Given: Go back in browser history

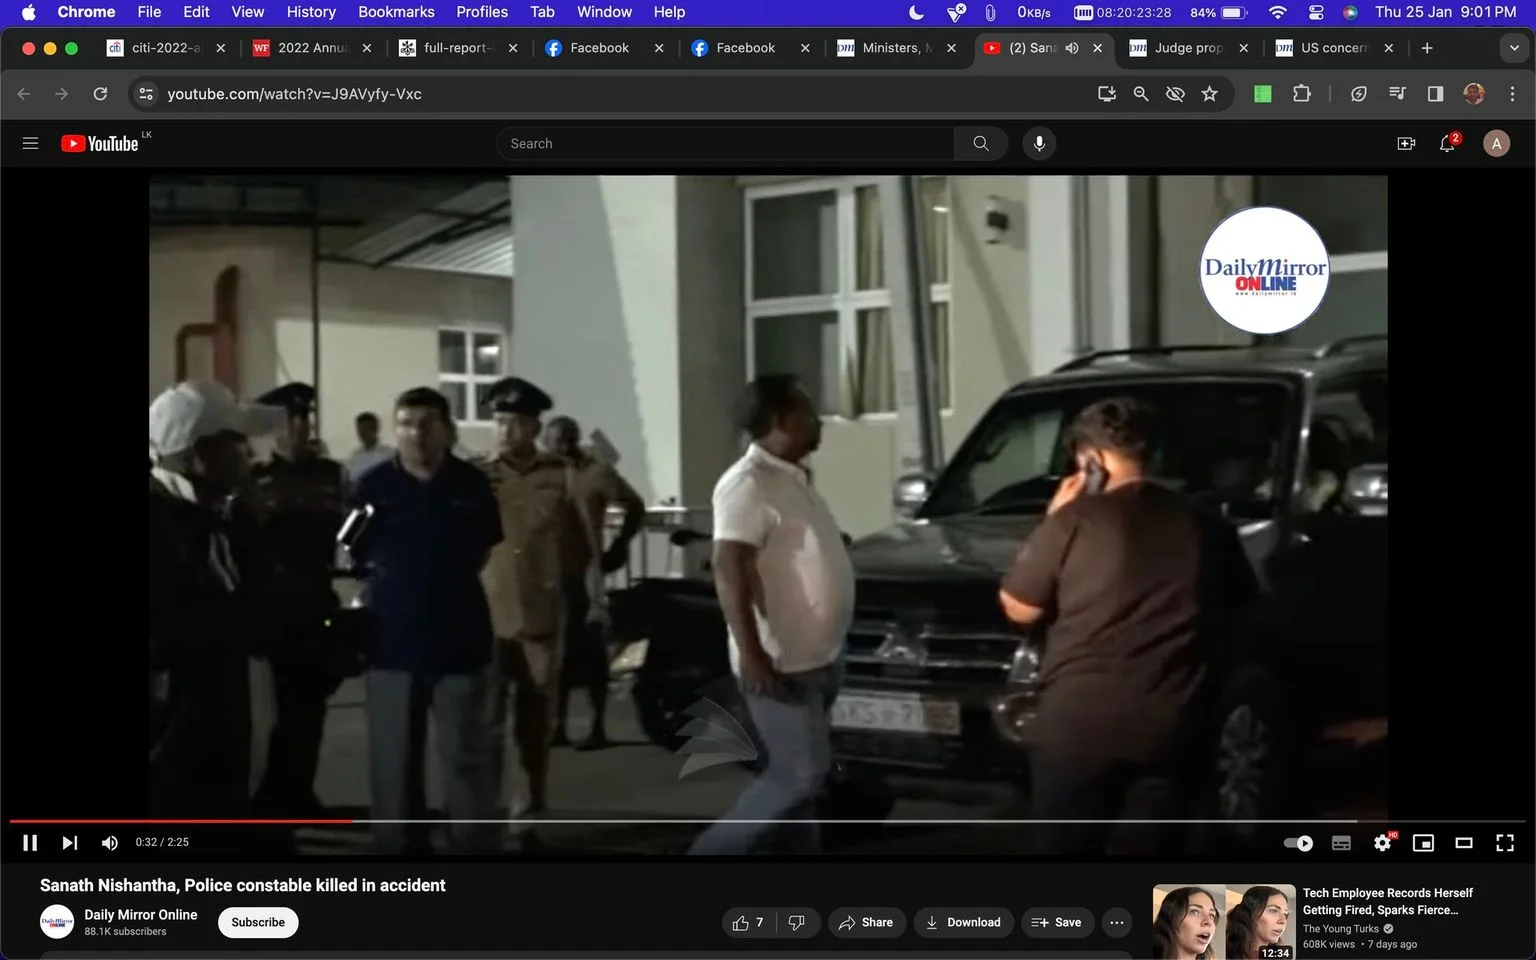Looking at the screenshot, I should coord(24,93).
